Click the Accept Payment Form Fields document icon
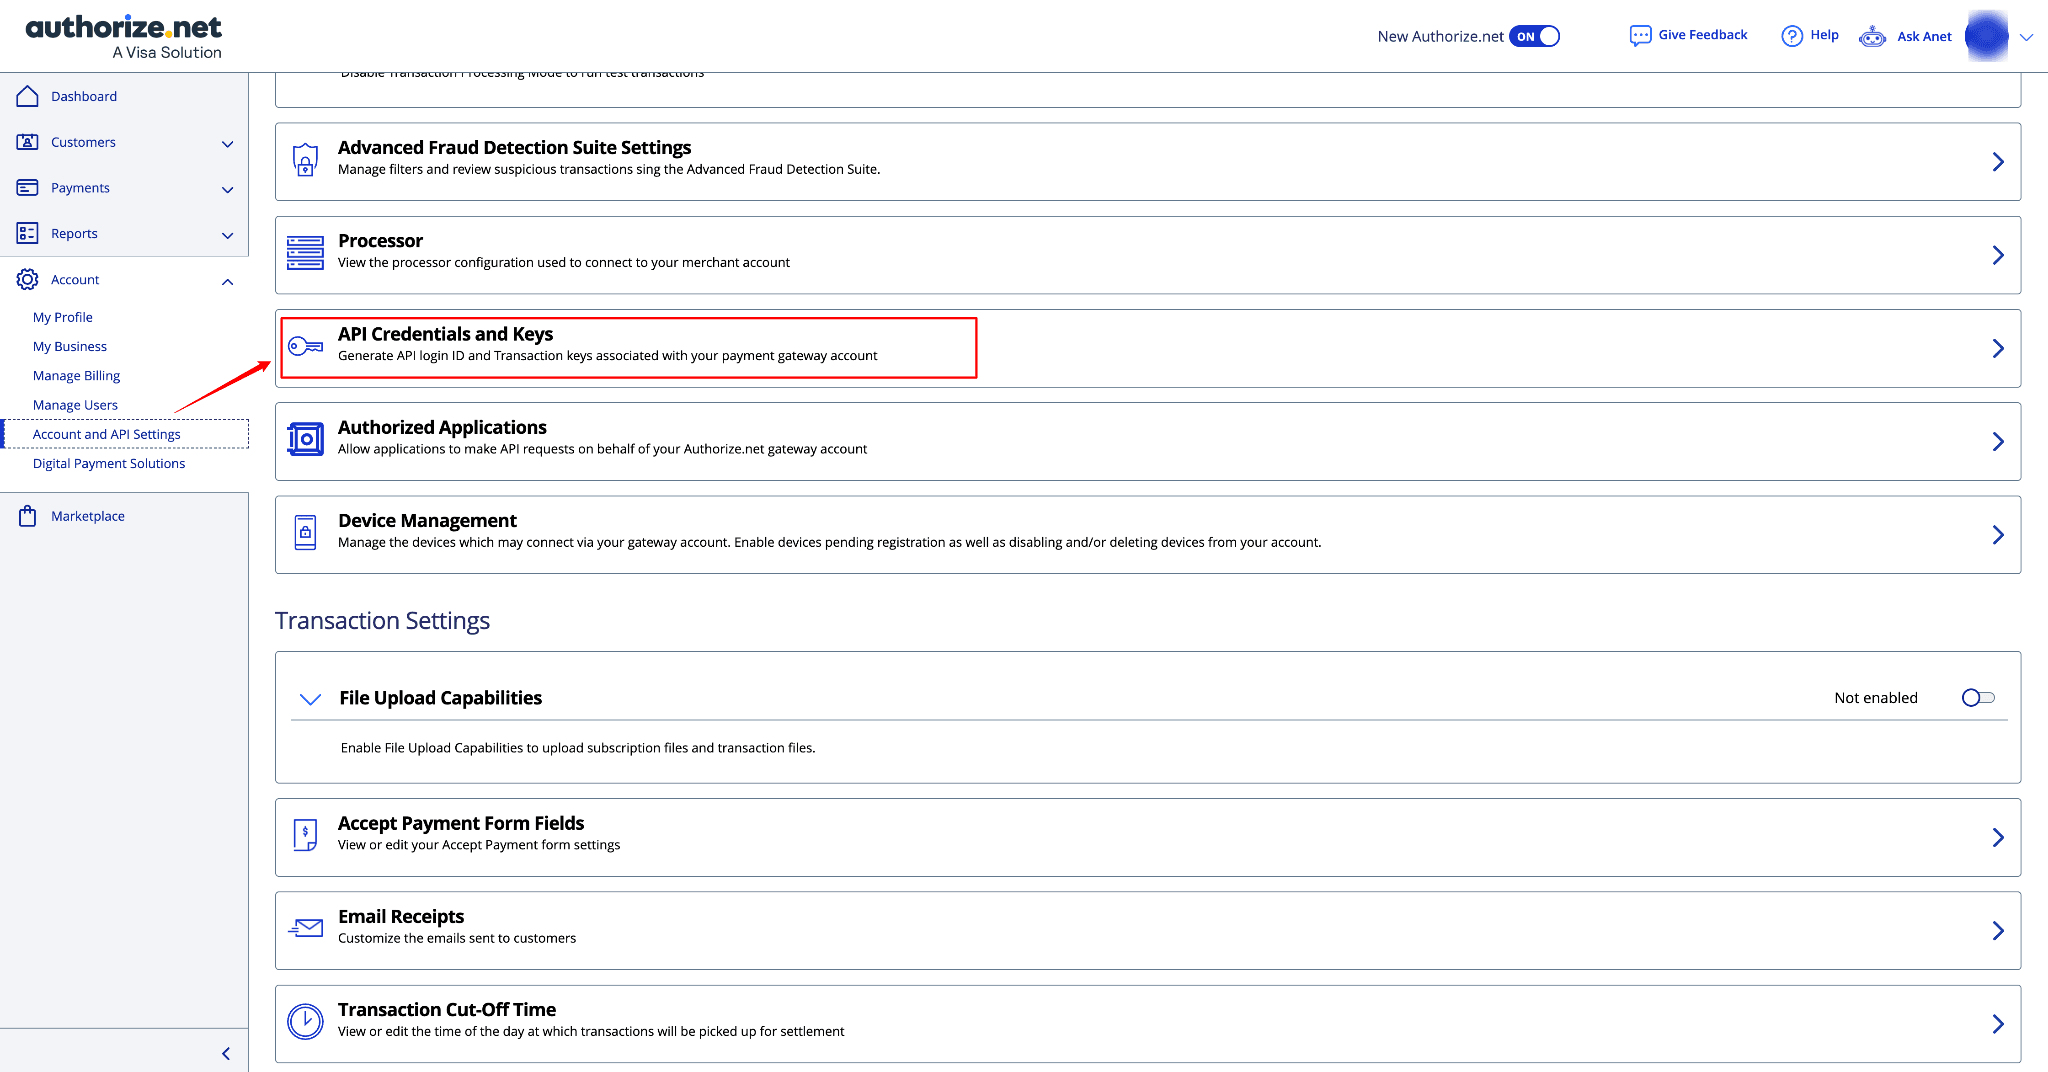Image resolution: width=2048 pixels, height=1072 pixels. pos(305,834)
